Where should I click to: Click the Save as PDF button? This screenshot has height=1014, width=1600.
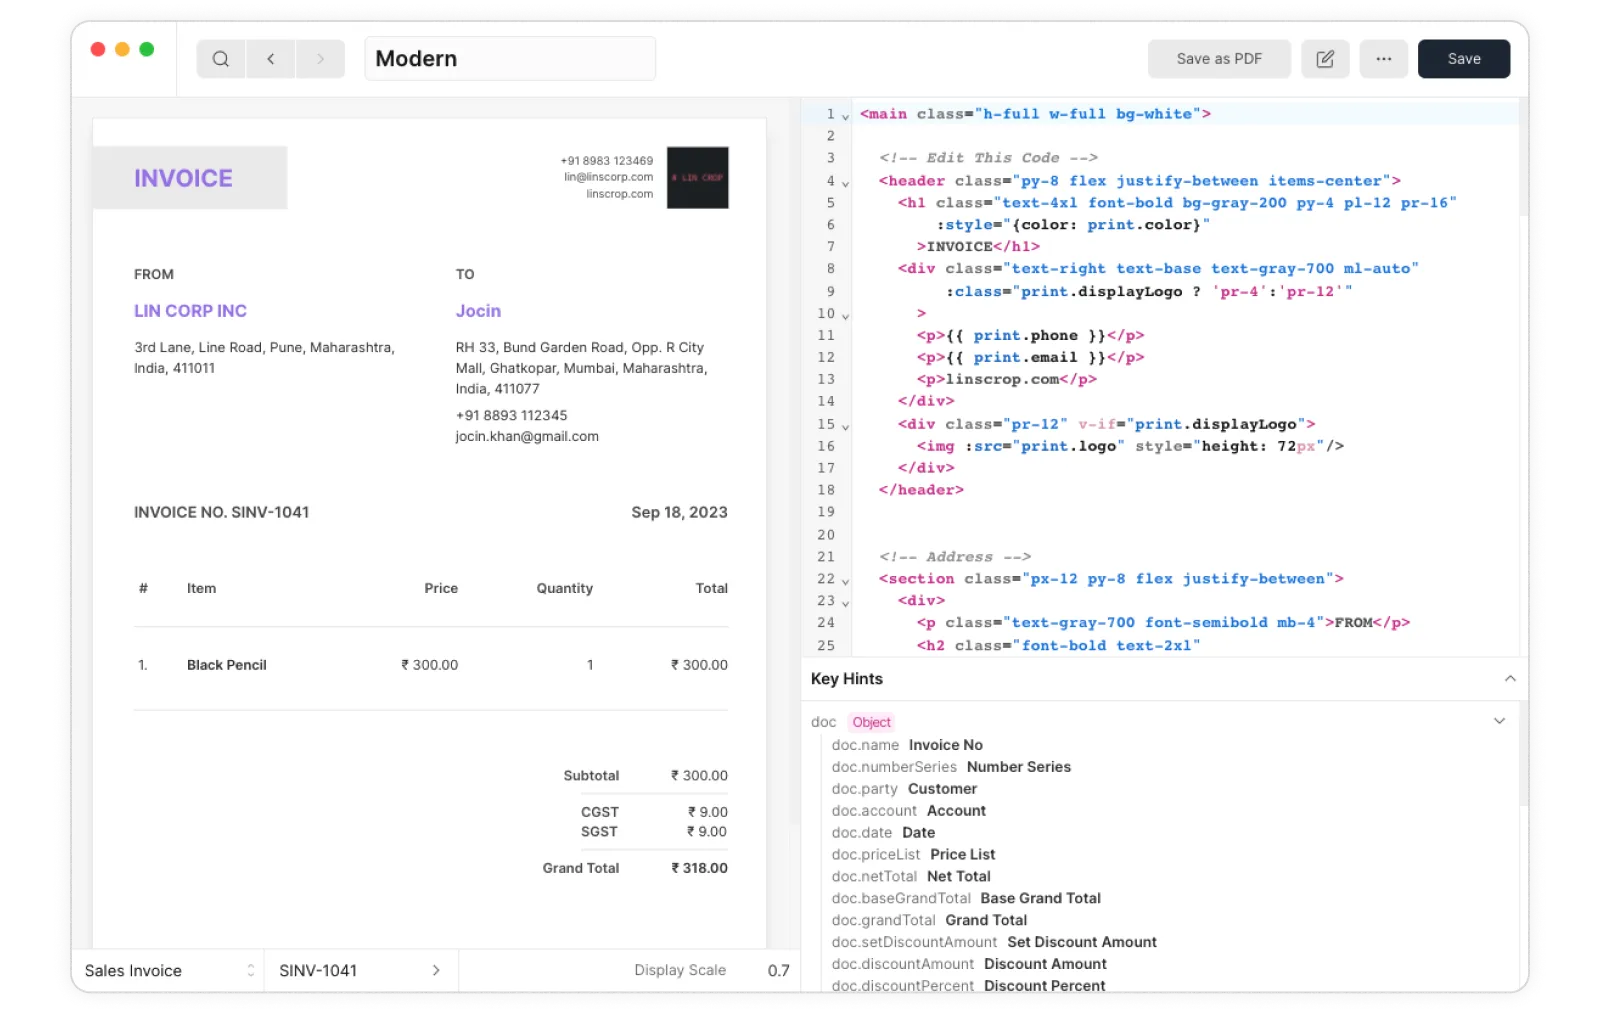1218,59
